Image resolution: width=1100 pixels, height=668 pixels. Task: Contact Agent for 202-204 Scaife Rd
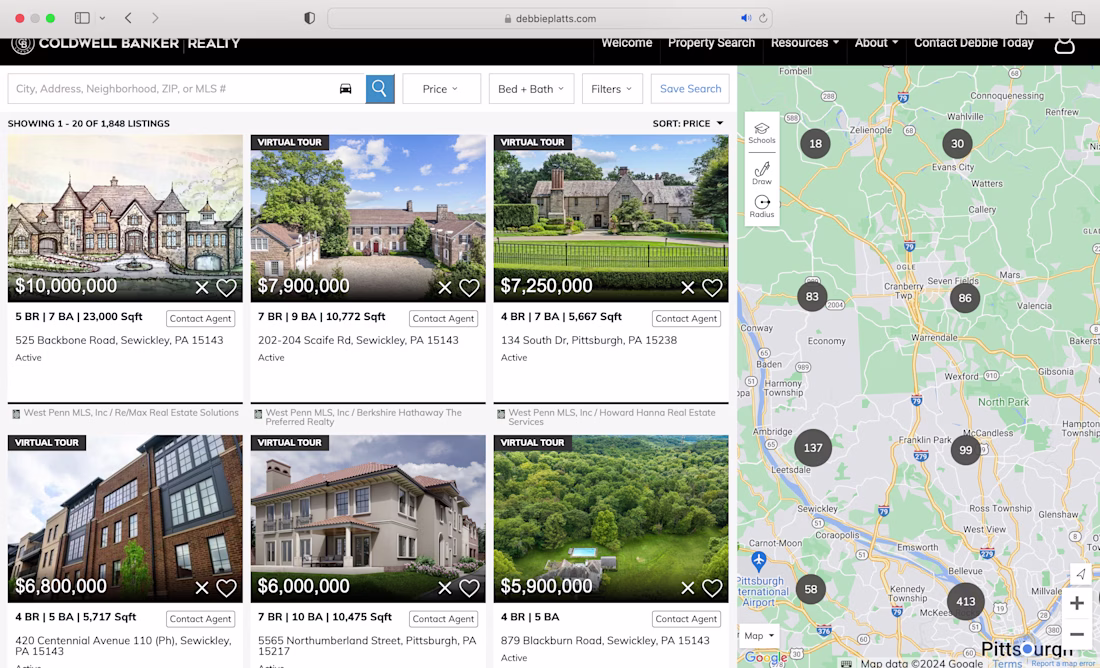coord(443,319)
